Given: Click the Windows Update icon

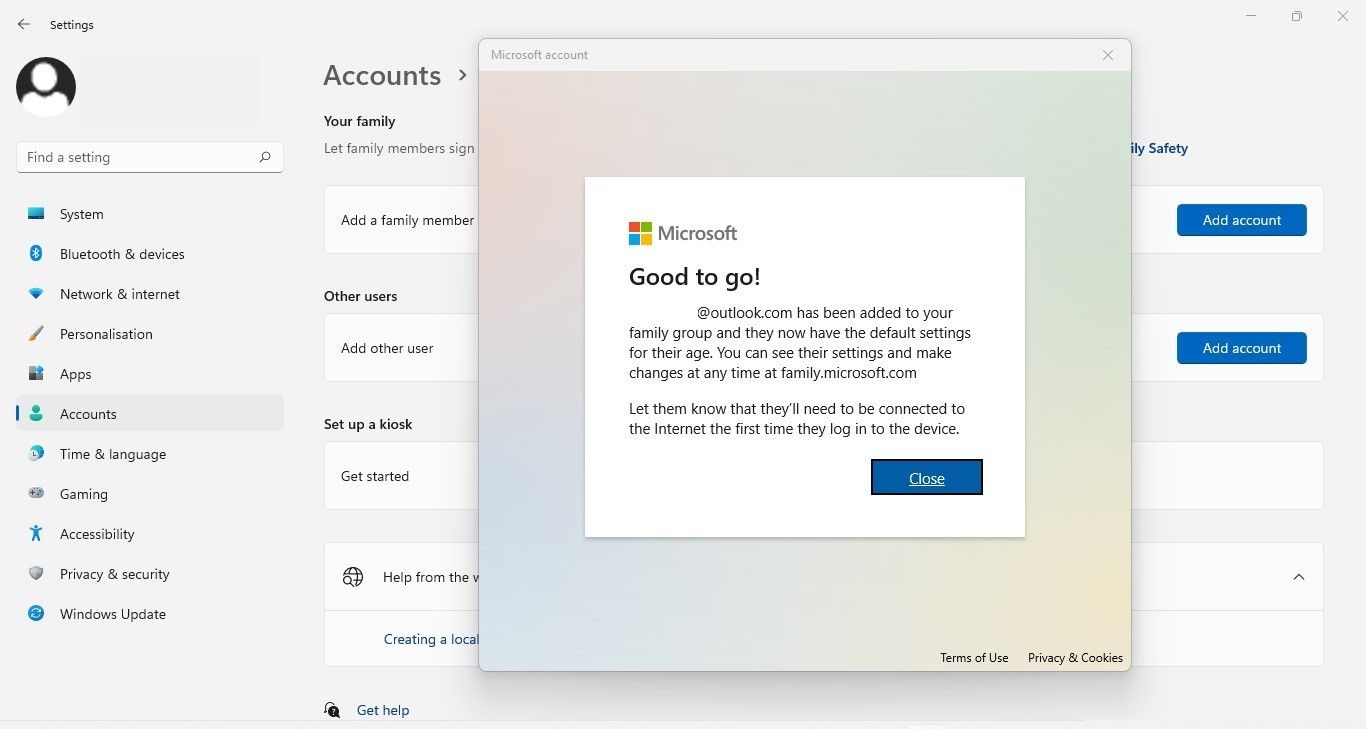Looking at the screenshot, I should tap(36, 614).
